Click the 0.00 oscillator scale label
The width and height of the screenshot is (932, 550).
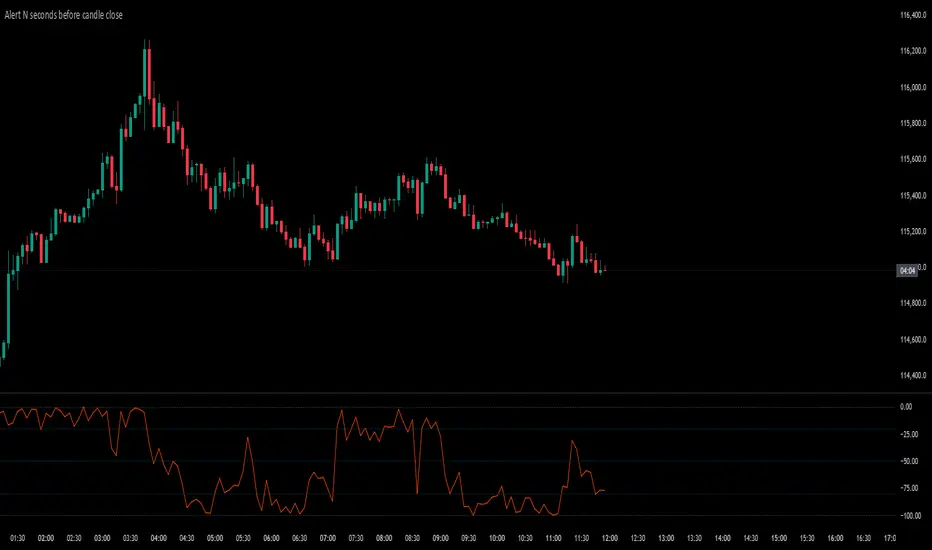[x=906, y=407]
